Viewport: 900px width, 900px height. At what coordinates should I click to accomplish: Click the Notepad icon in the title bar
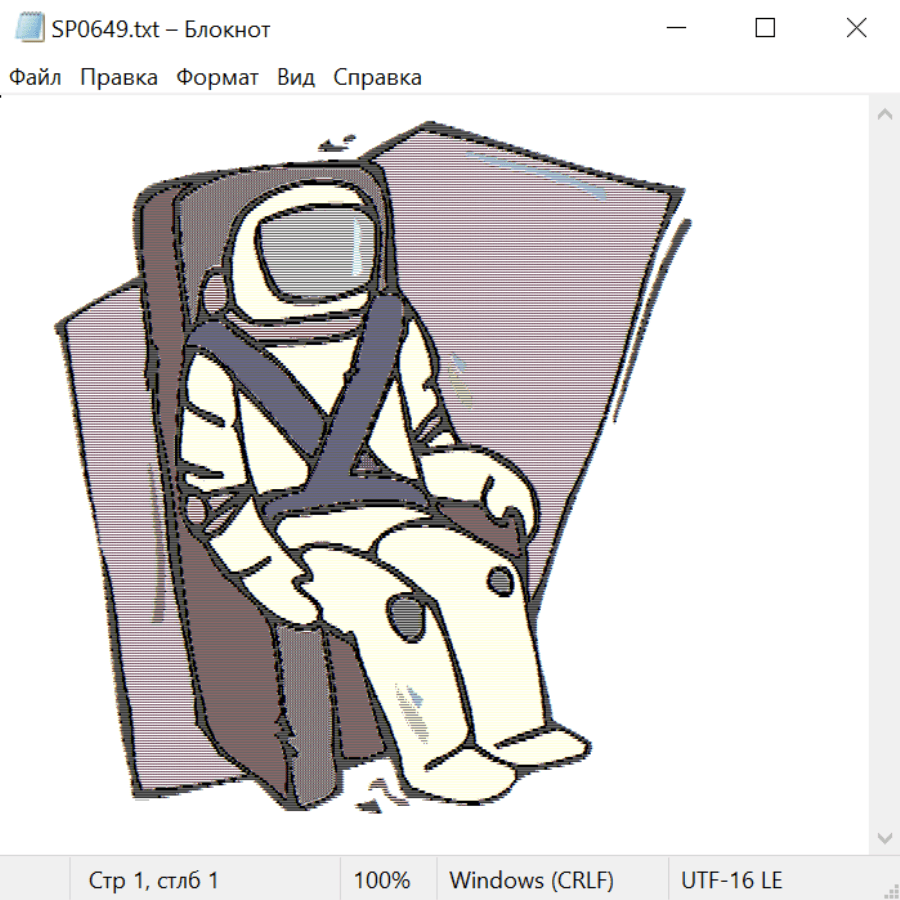(30, 29)
